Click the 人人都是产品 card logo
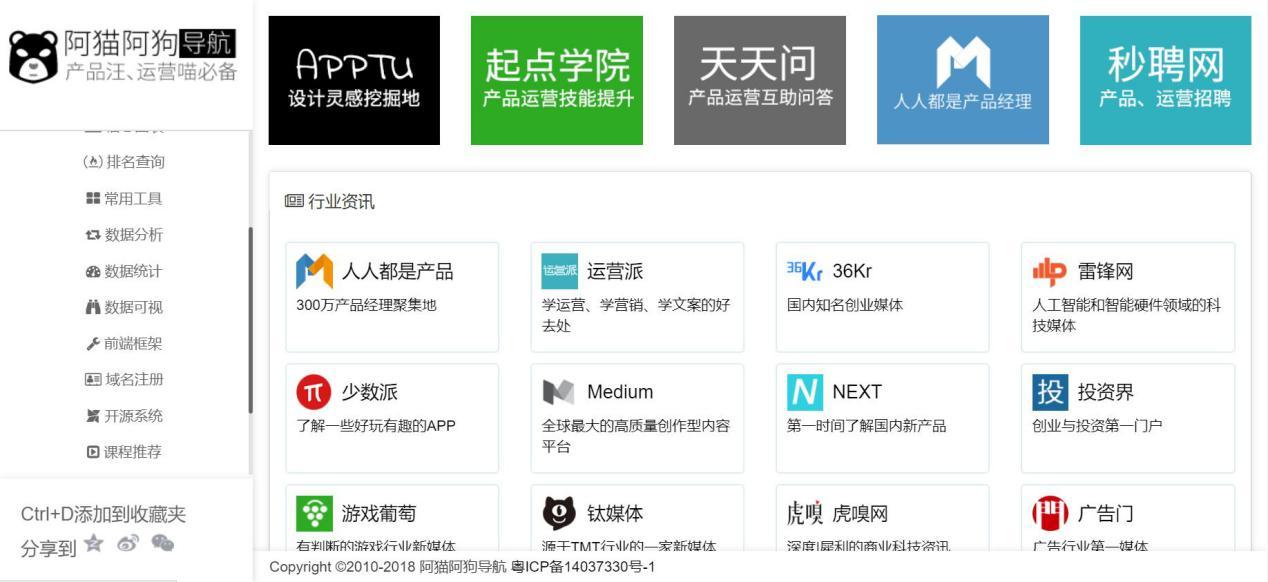Image resolution: width=1268 pixels, height=582 pixels. (x=315, y=271)
